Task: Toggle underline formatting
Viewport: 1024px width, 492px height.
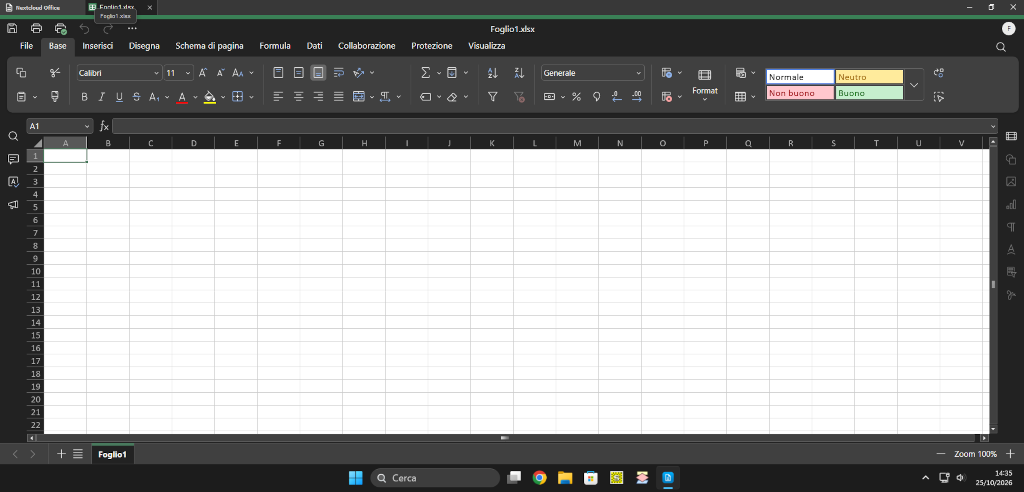Action: (119, 97)
